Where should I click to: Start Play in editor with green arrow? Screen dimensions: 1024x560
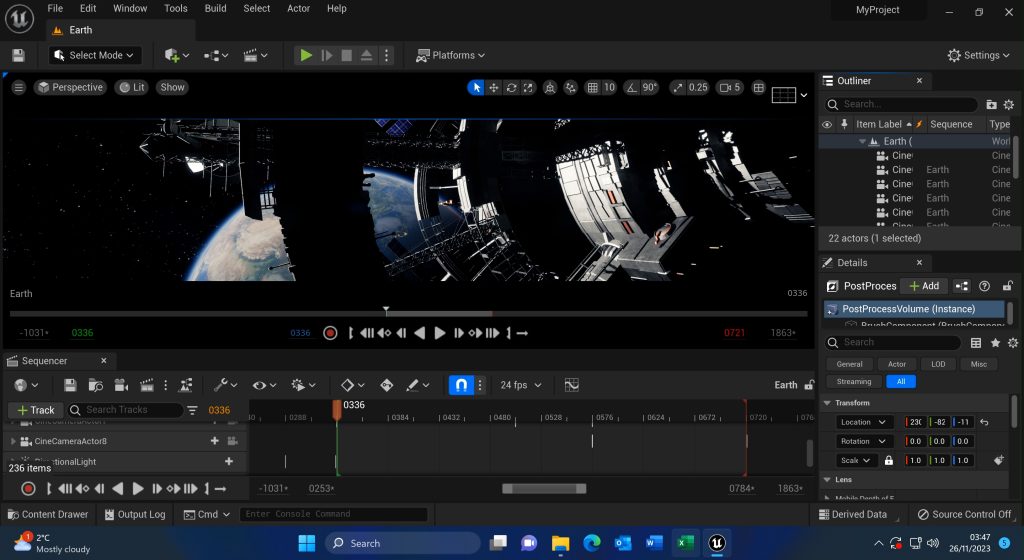point(306,55)
